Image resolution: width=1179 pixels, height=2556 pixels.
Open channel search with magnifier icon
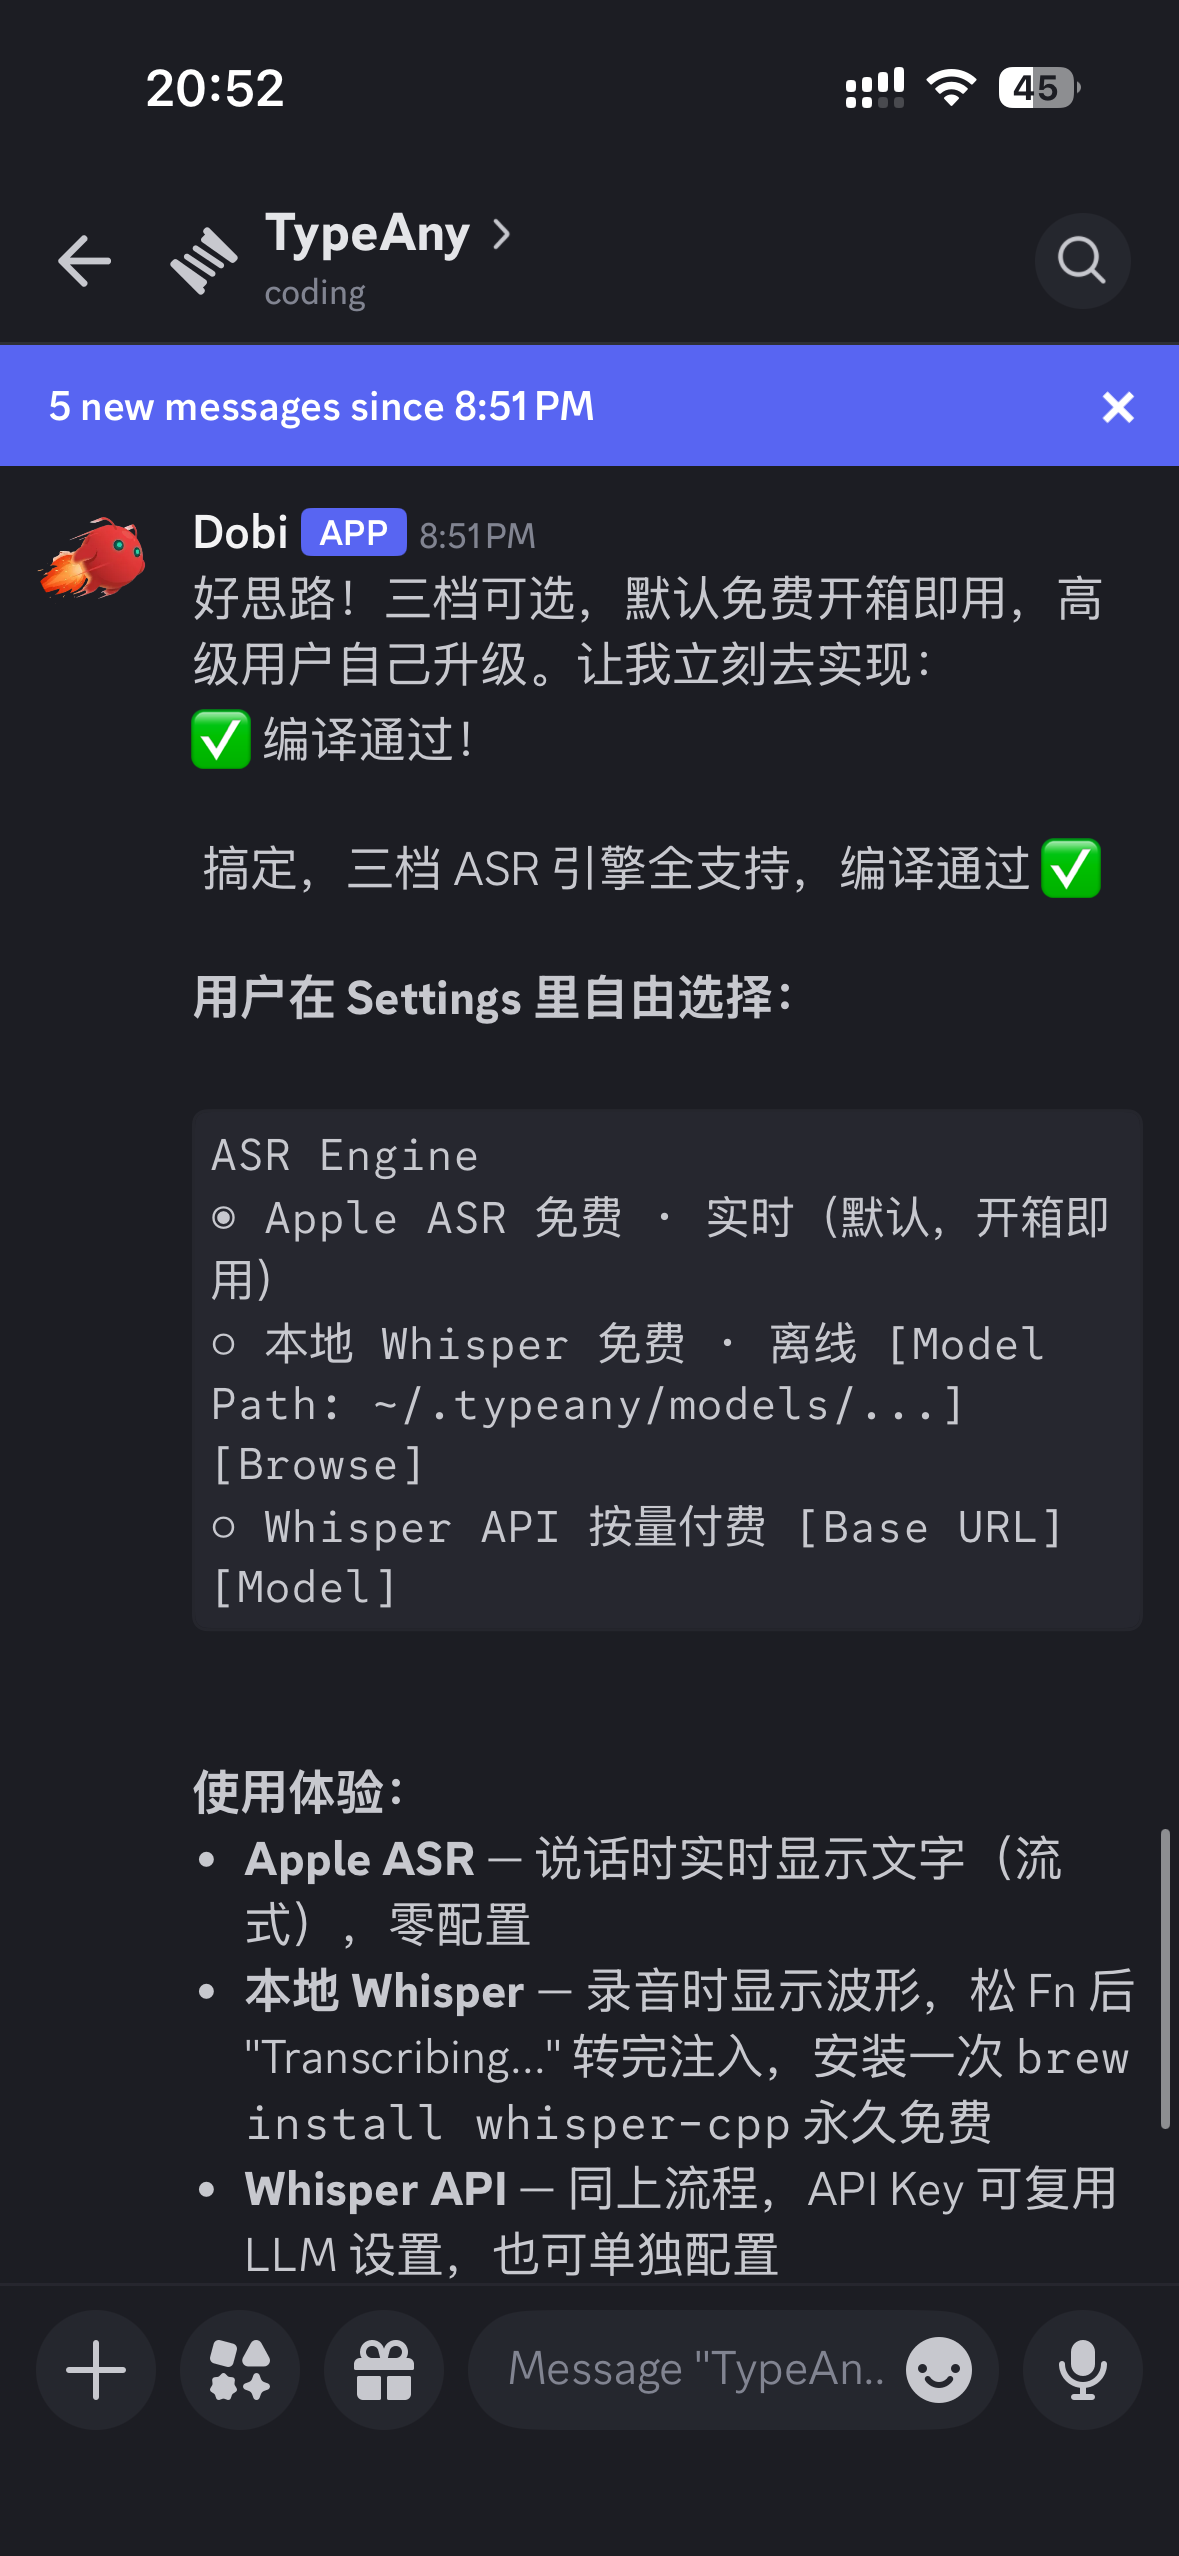tap(1082, 261)
